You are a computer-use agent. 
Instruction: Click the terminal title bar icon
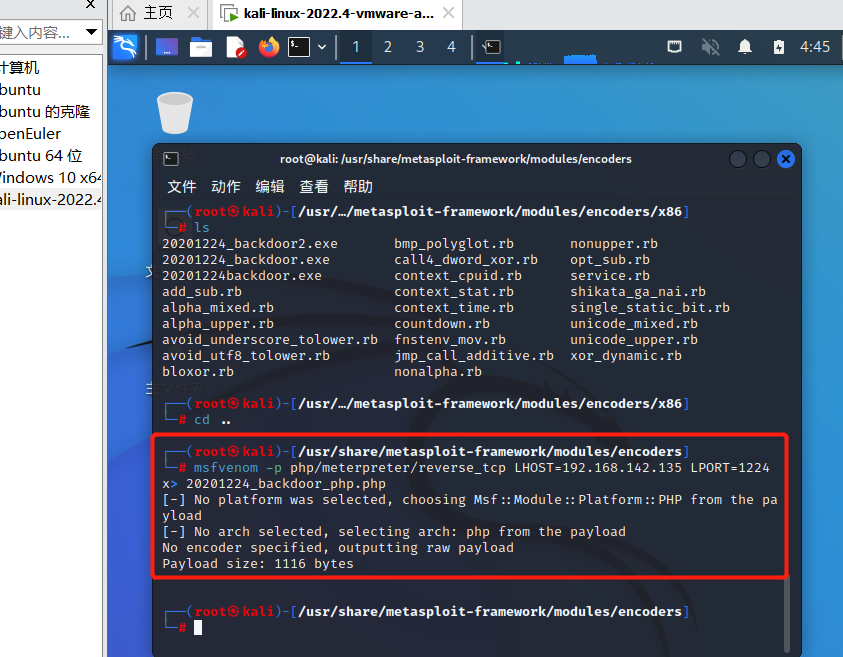coord(171,159)
